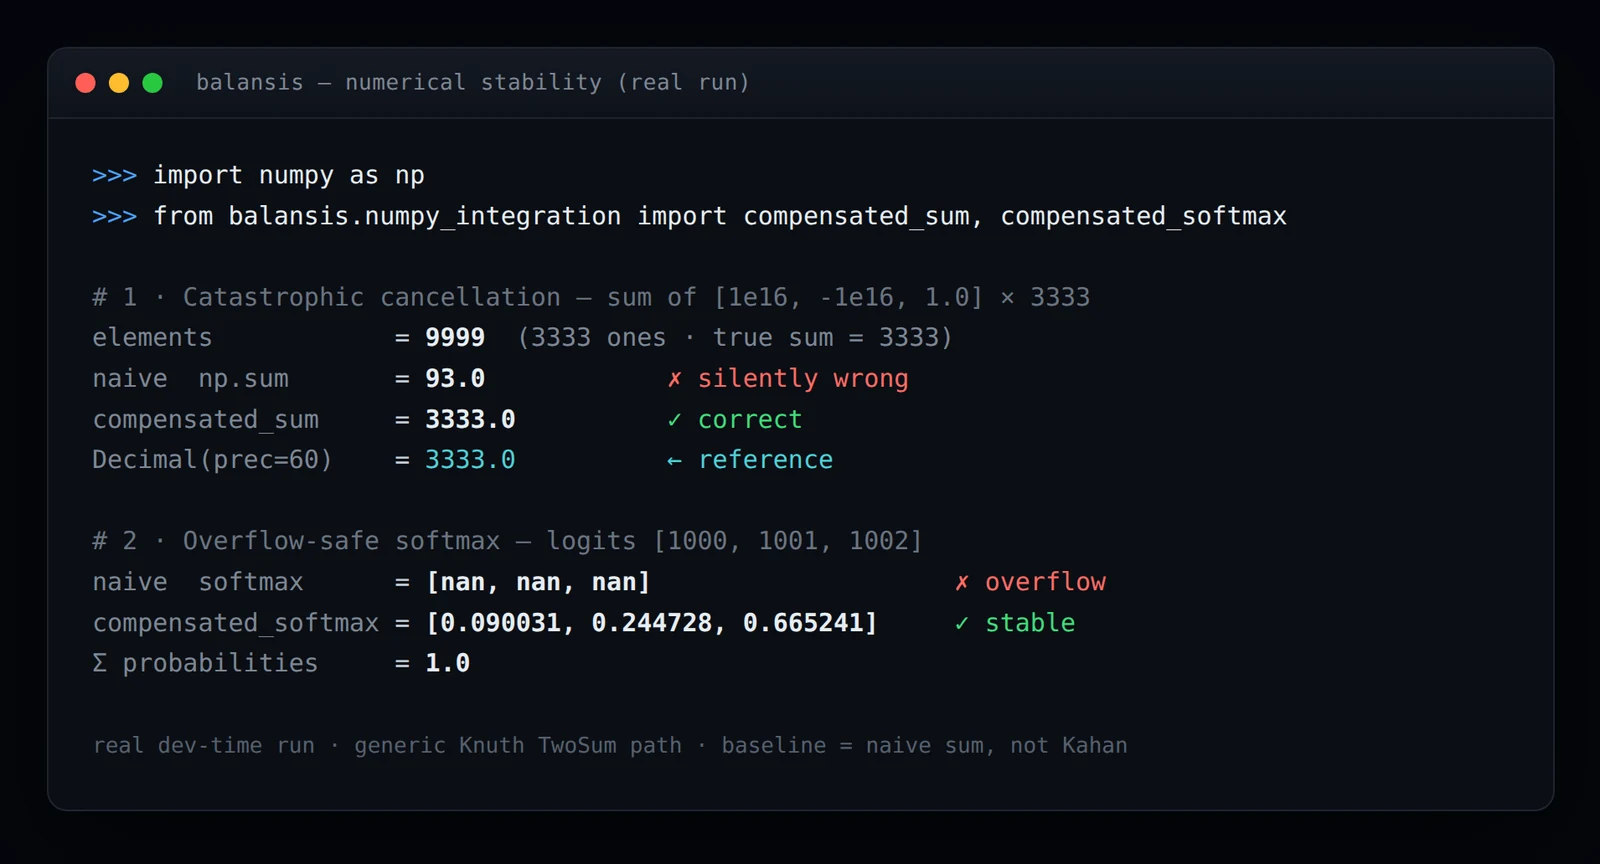Click the red close window button
The width and height of the screenshot is (1600, 864).
85,83
